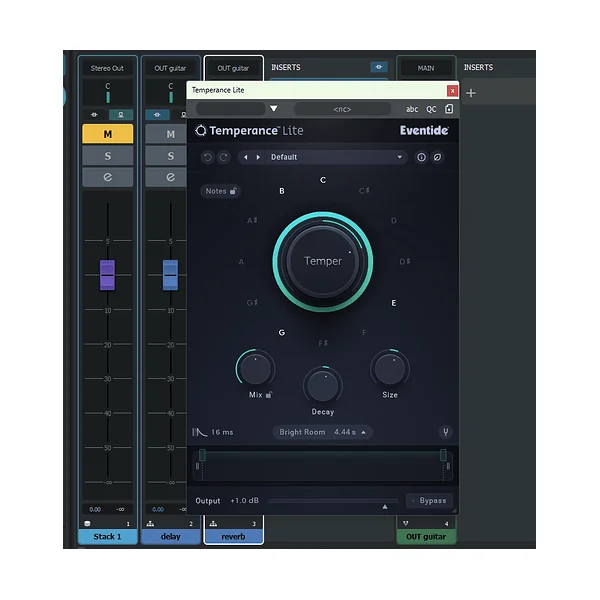Click the Eventide logo
Viewport: 600px width, 600px height.
424,130
